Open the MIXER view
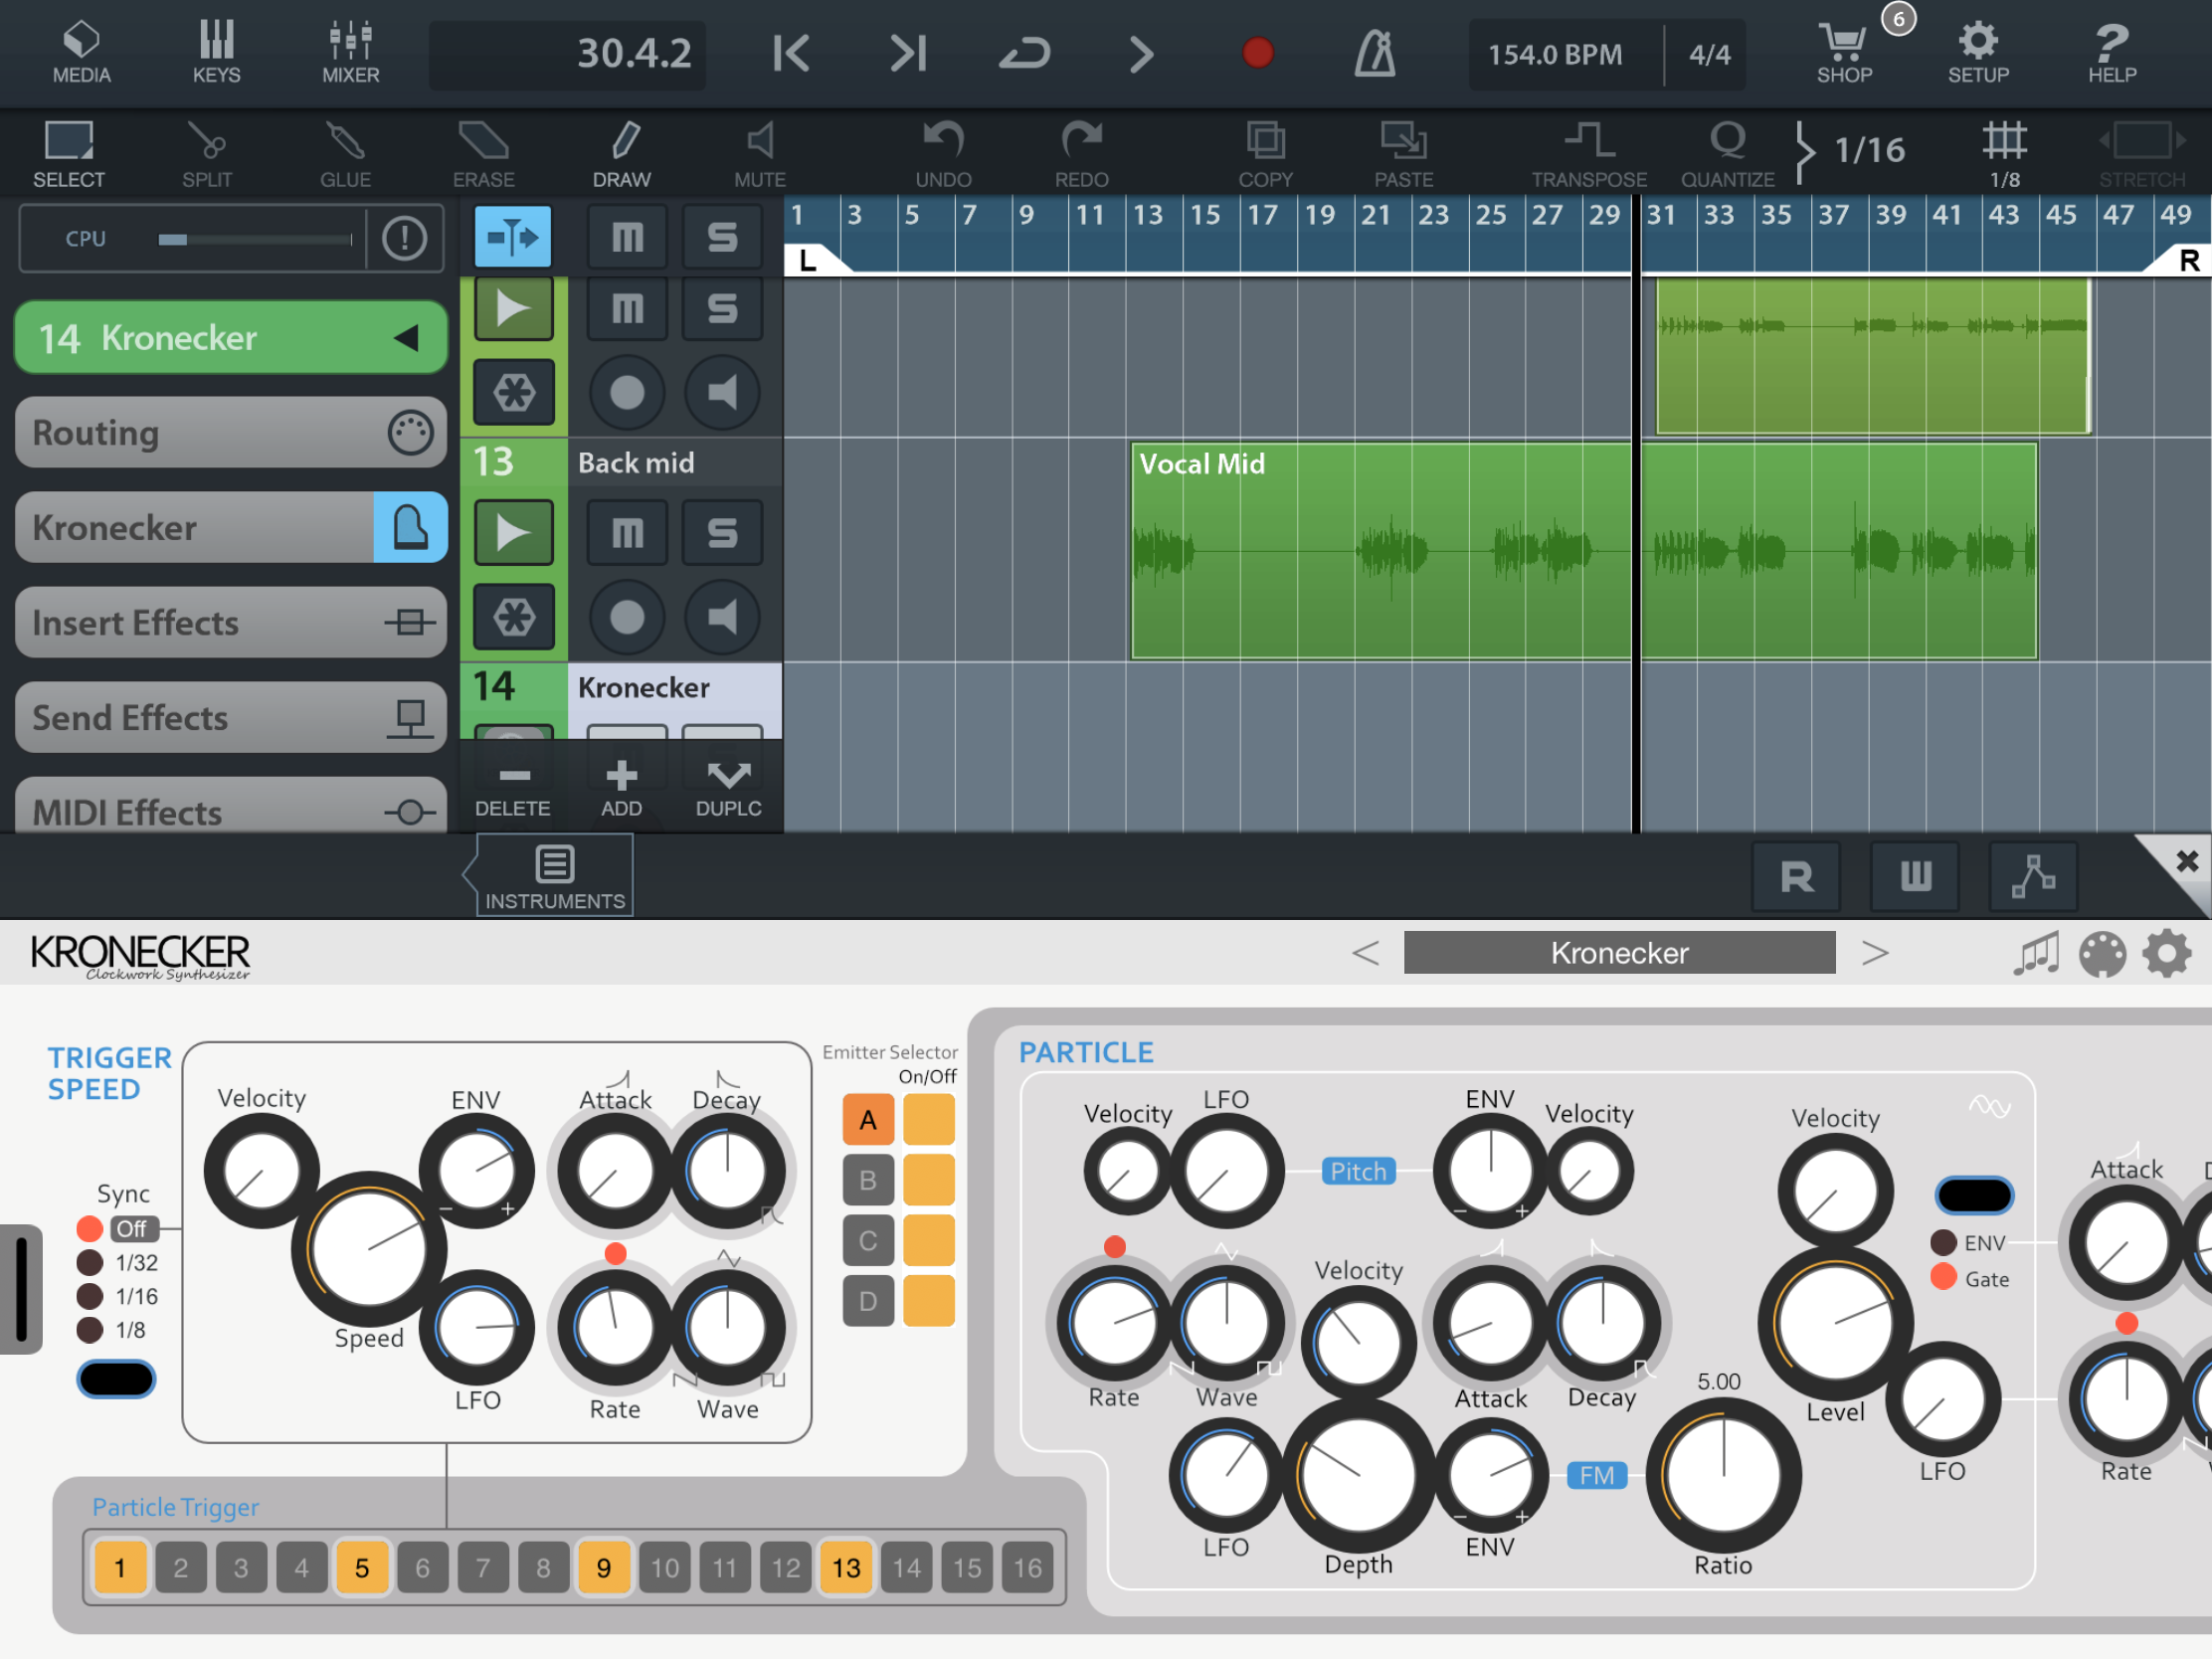The width and height of the screenshot is (2212, 1659). pyautogui.click(x=350, y=52)
